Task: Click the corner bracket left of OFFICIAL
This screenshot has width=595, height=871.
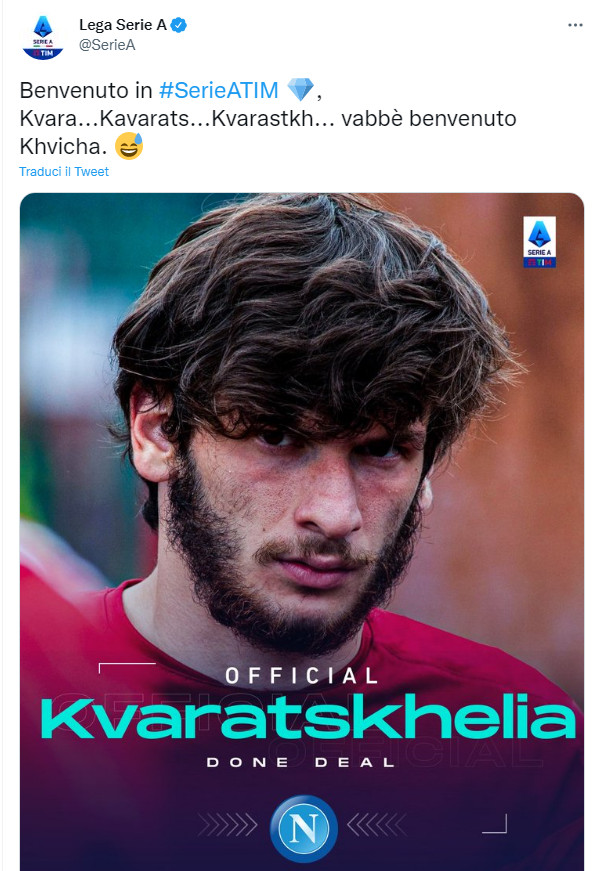Action: click(127, 668)
